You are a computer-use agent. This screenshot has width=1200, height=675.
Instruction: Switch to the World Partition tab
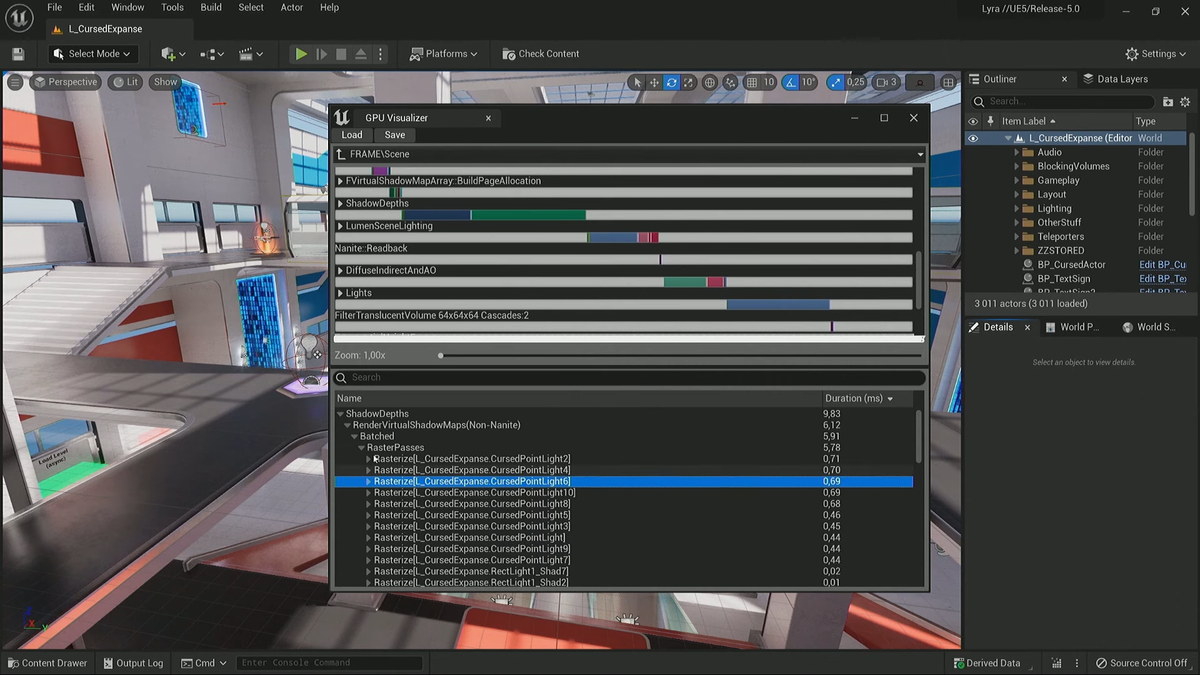(1072, 327)
